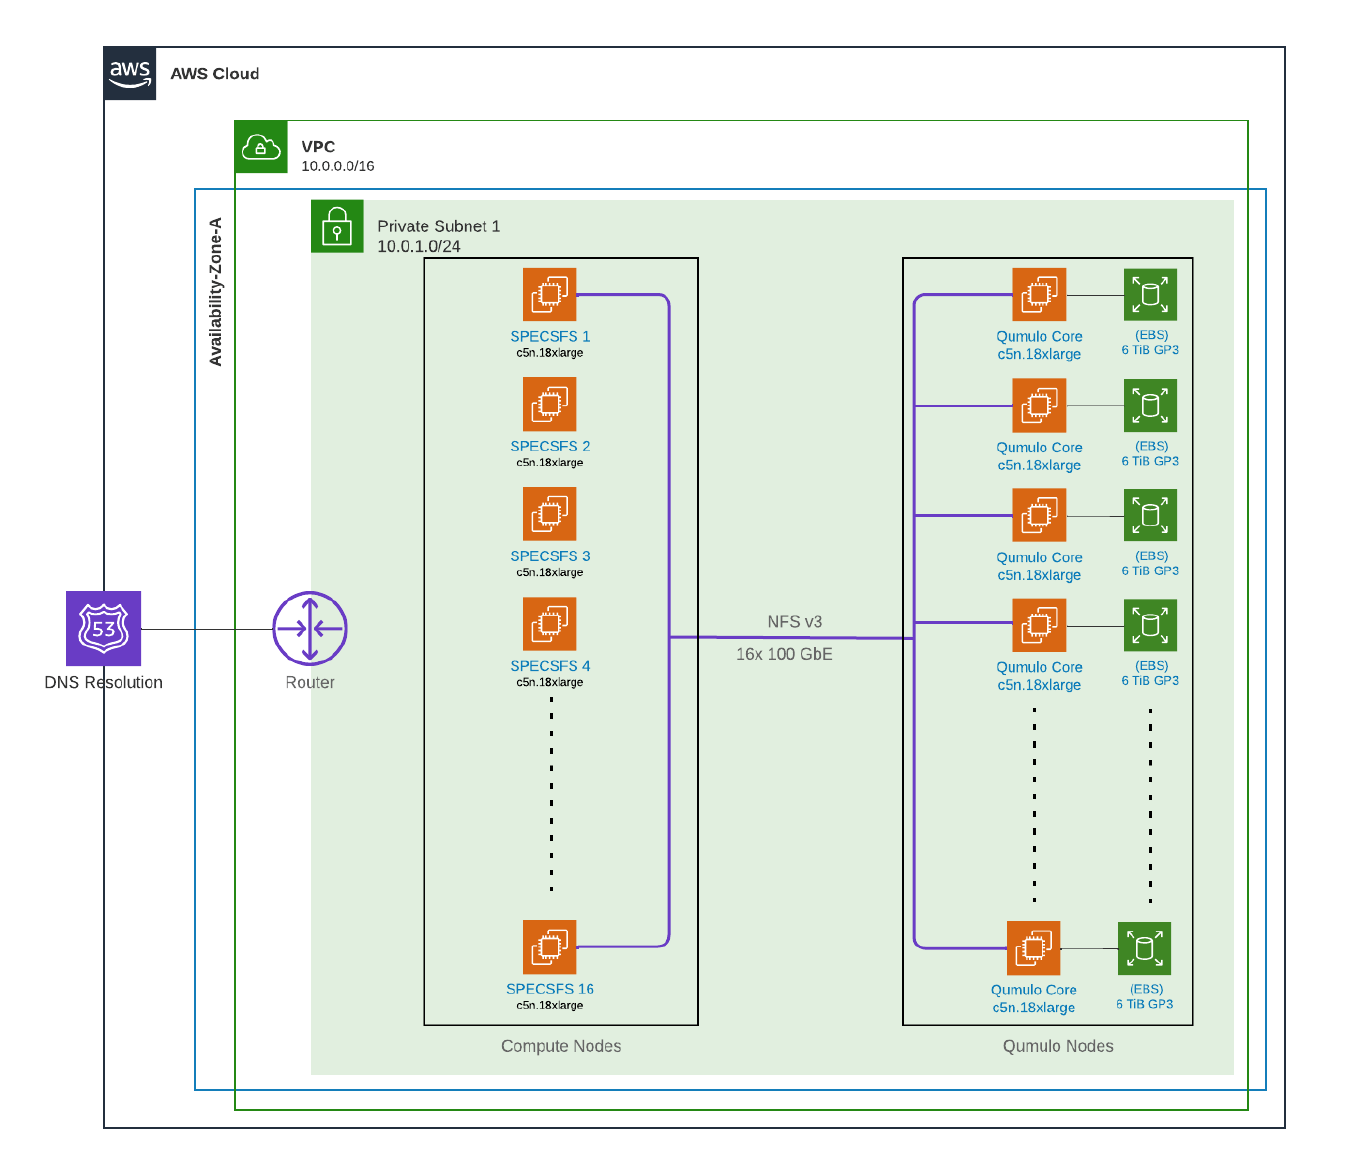Viewport: 1359px width, 1164px height.
Task: Click the purple Router icon
Action: click(x=310, y=629)
